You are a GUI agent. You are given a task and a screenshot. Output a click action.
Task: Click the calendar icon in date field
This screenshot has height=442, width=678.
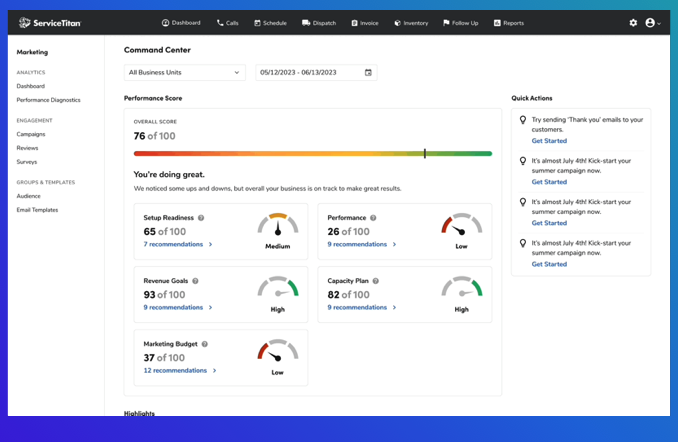(x=368, y=72)
